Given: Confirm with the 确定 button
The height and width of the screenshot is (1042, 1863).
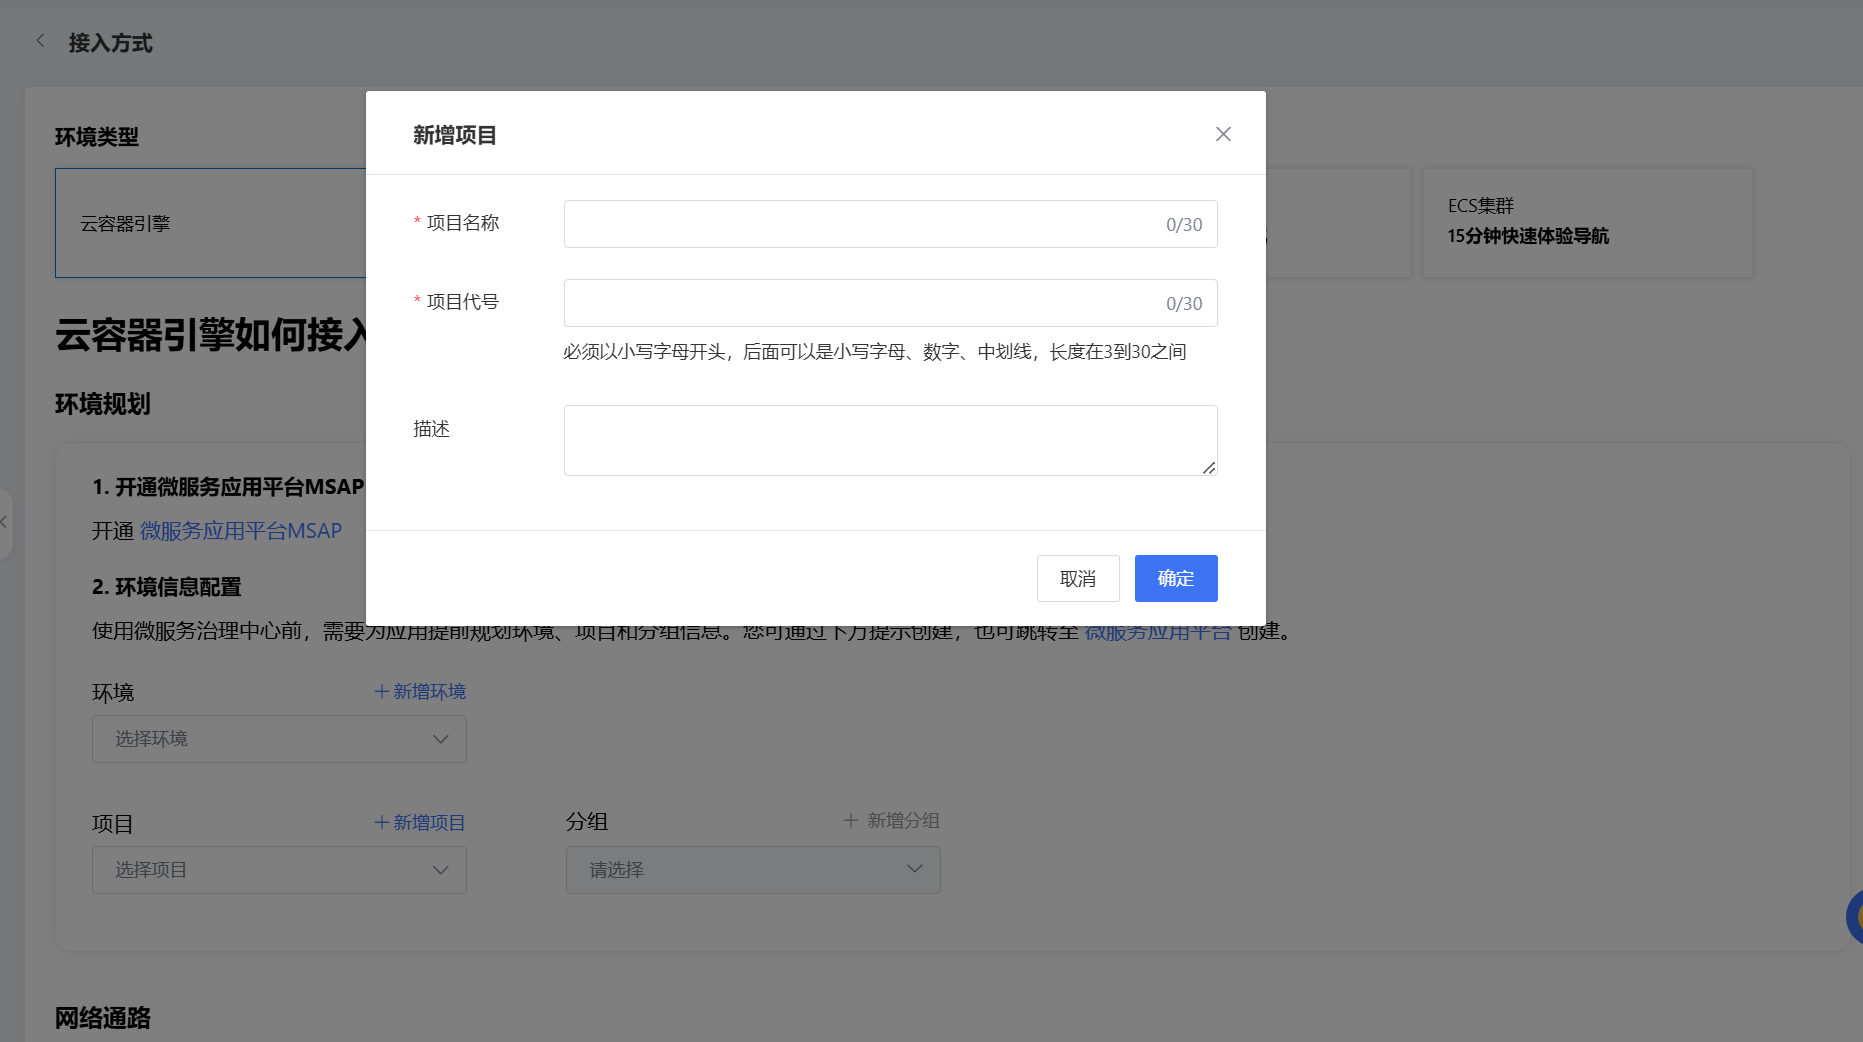Looking at the screenshot, I should (x=1175, y=578).
